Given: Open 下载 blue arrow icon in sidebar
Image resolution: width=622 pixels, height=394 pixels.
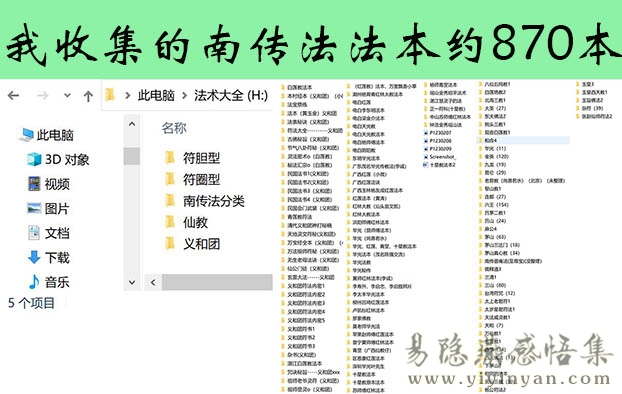Looking at the screenshot, I should (x=34, y=257).
